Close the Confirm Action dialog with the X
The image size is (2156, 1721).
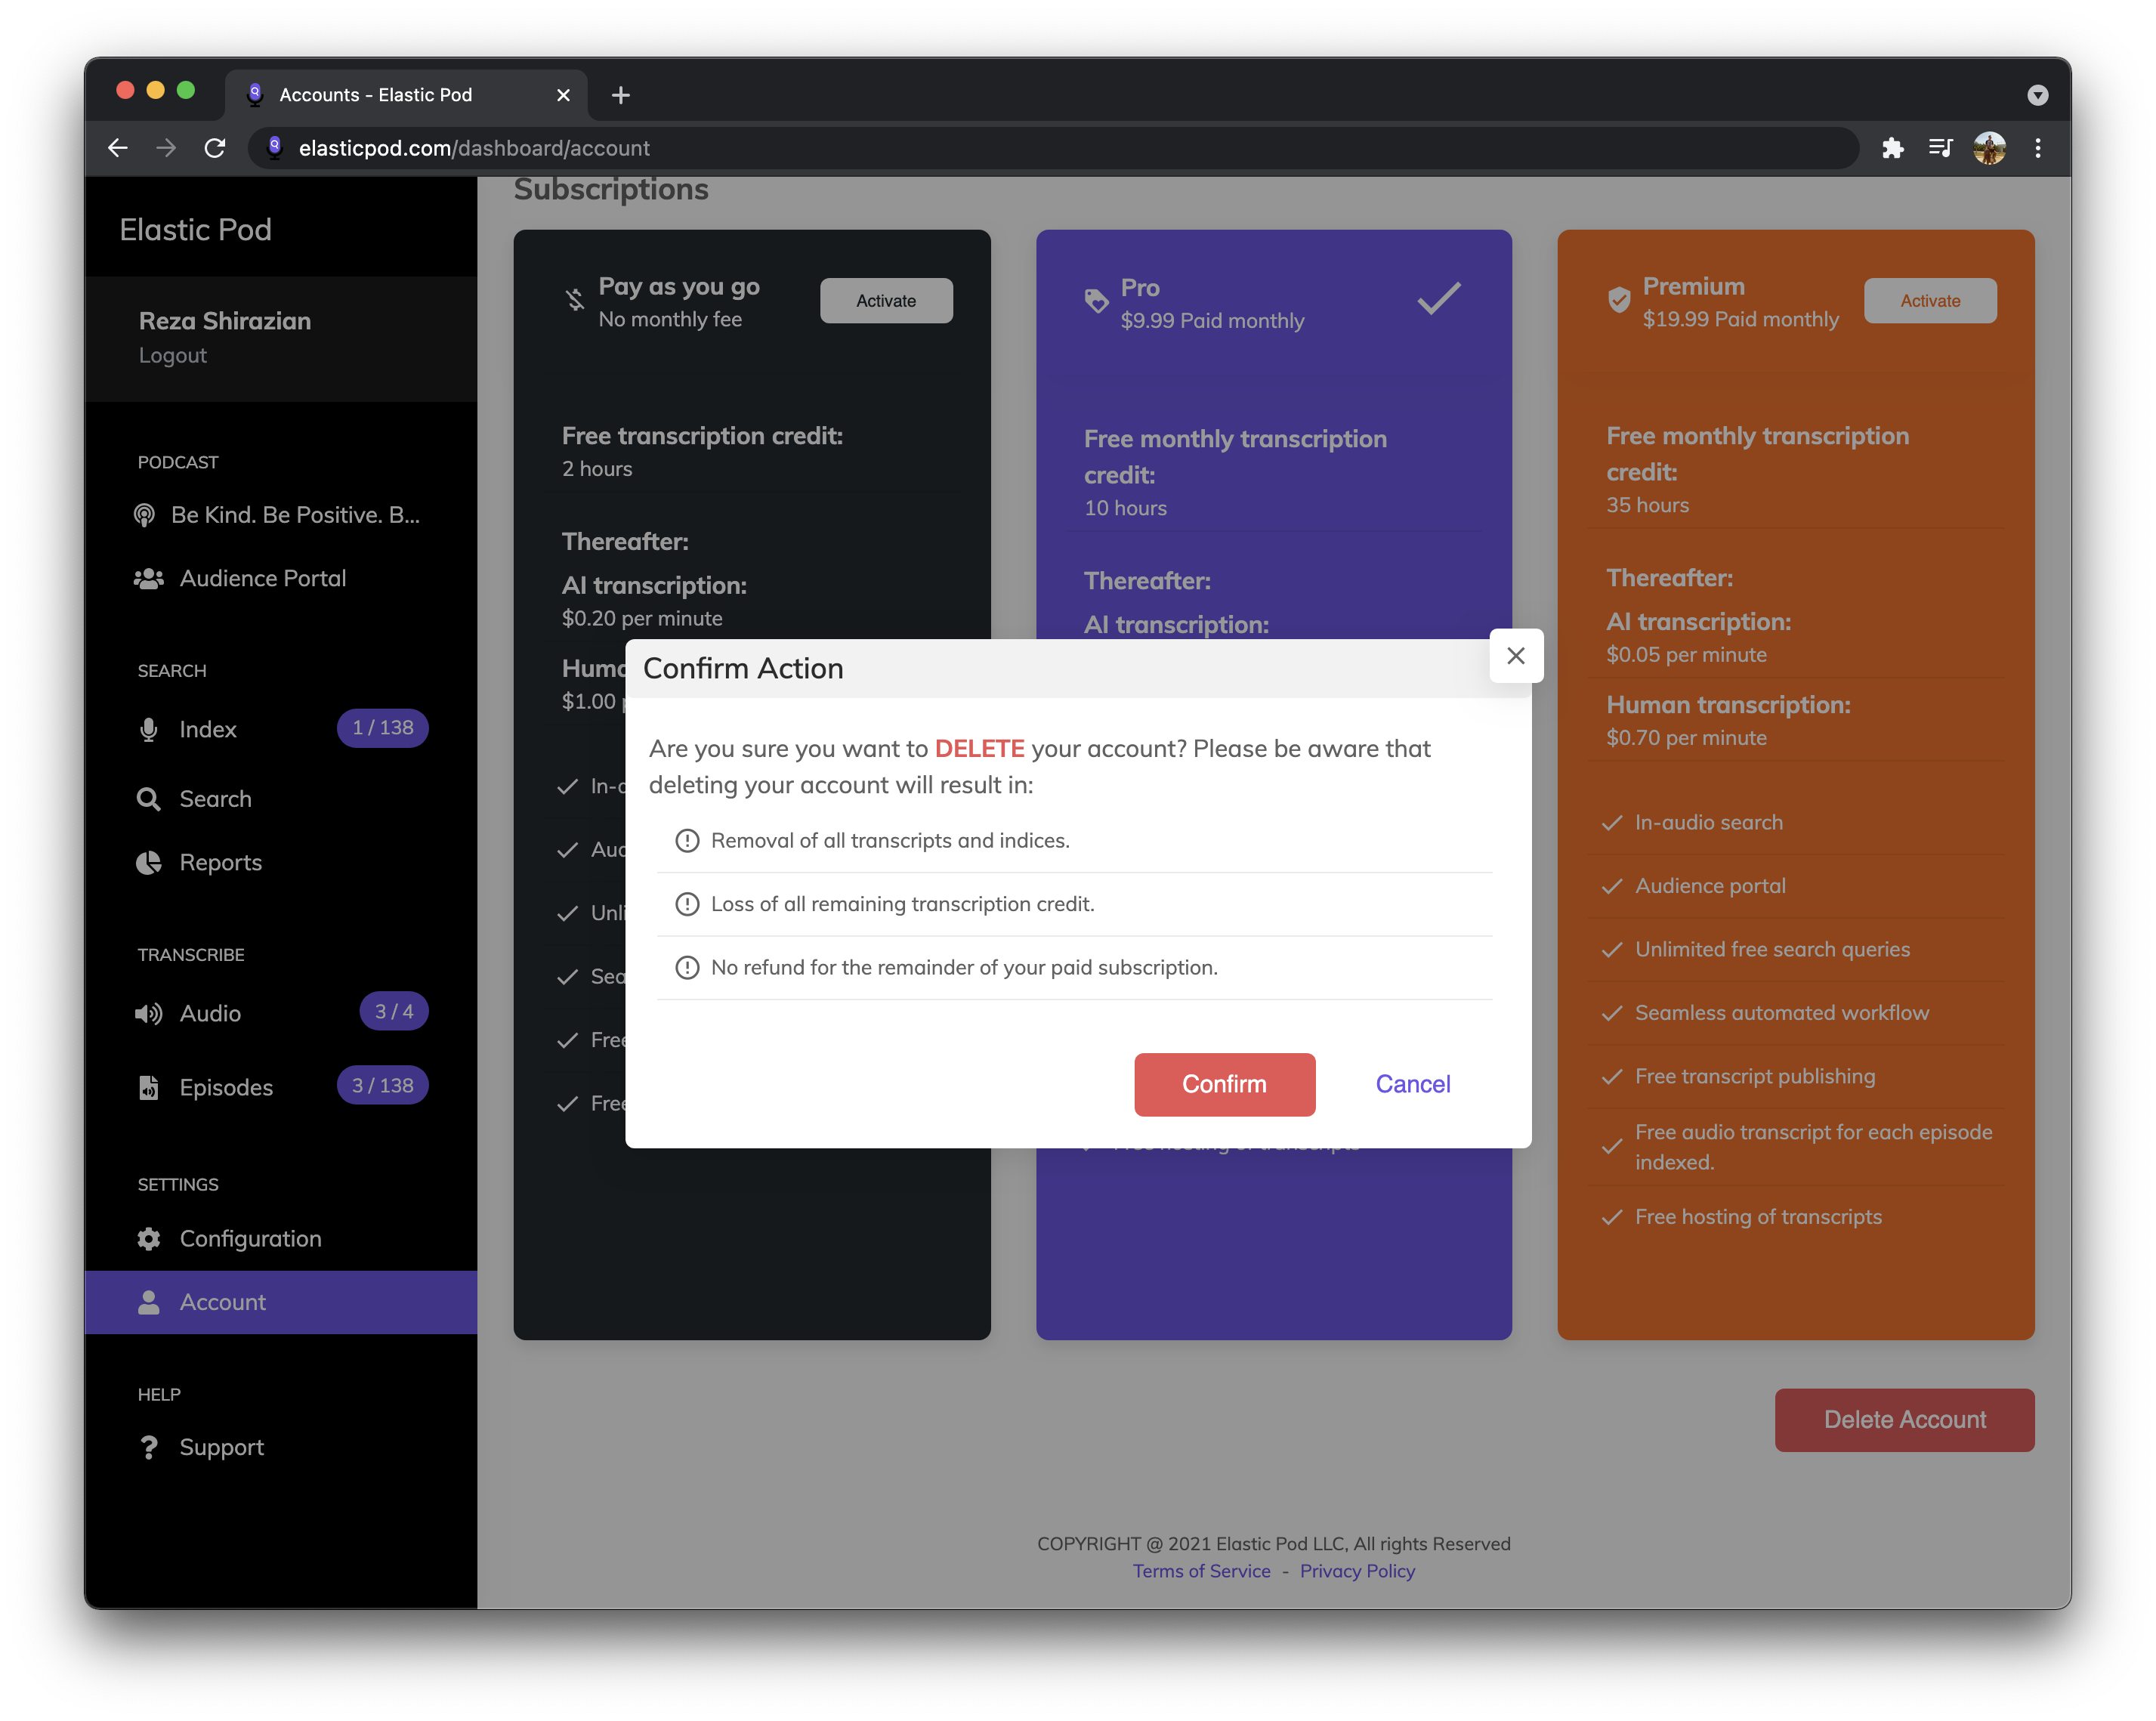point(1515,656)
